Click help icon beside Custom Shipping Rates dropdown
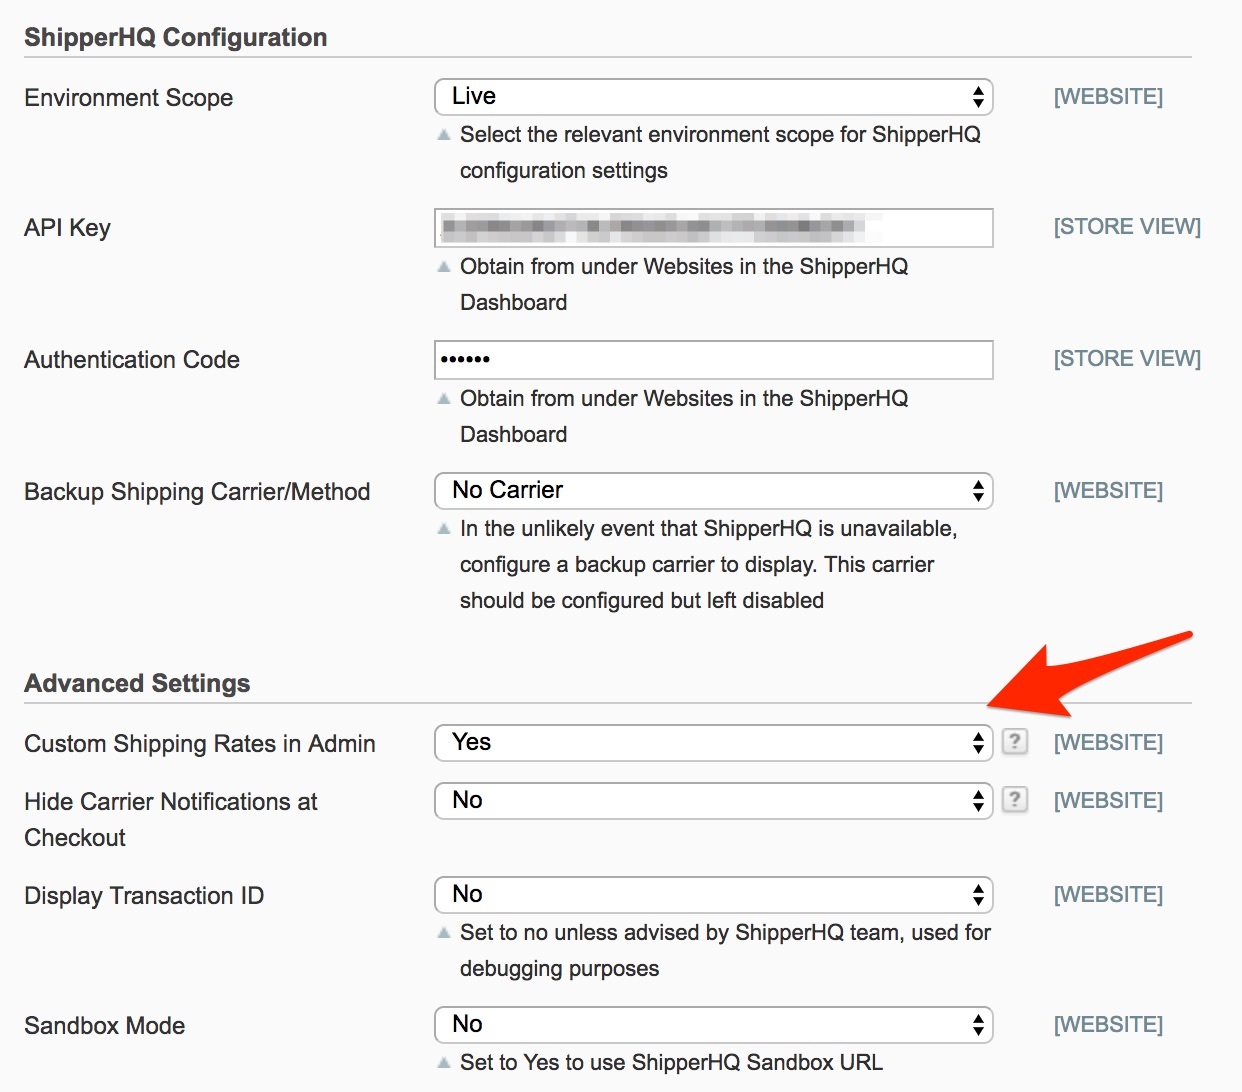The image size is (1242, 1092). tap(1014, 742)
